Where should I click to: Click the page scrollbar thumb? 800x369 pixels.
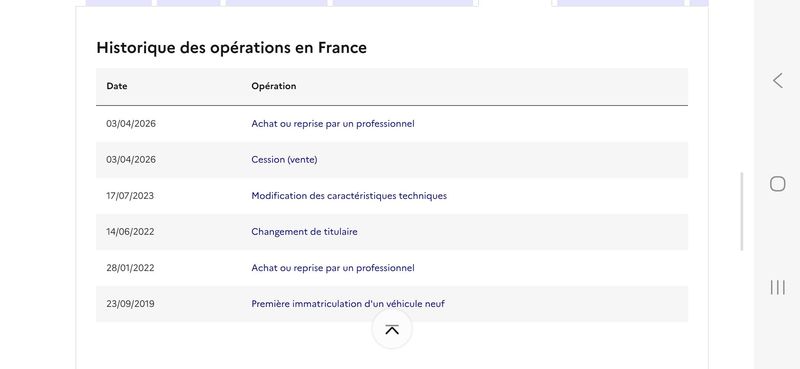pos(742,211)
